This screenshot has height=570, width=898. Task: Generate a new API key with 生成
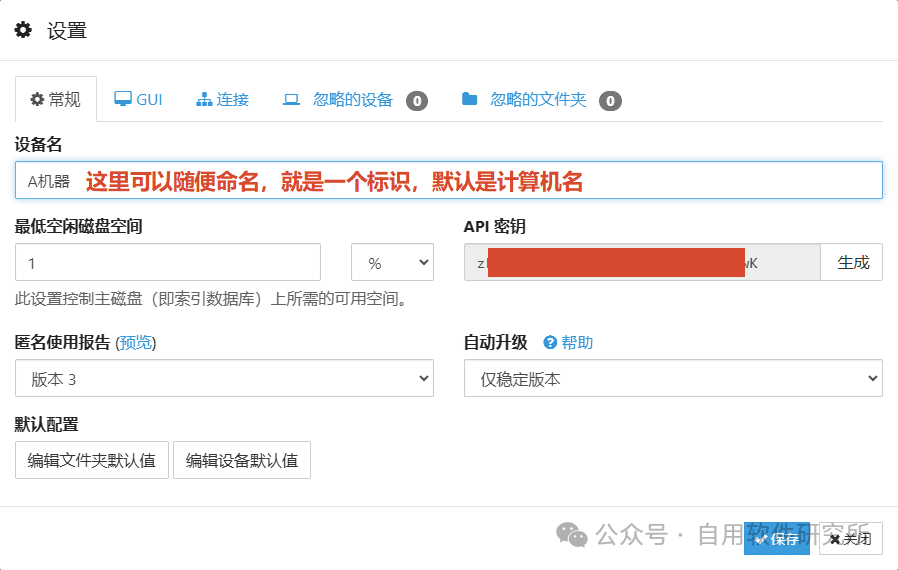[852, 262]
